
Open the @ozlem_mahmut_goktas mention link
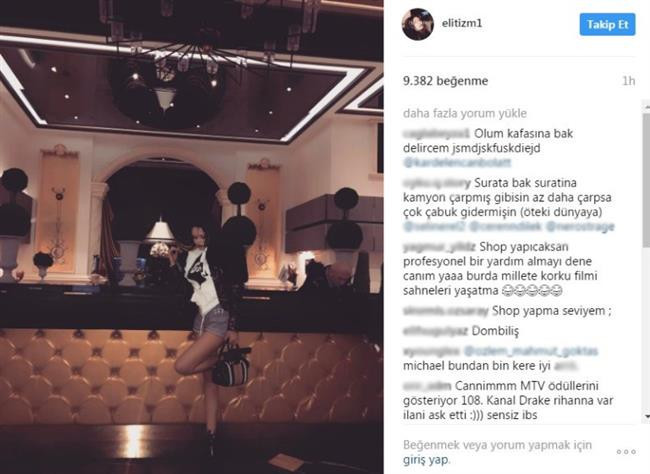531,351
